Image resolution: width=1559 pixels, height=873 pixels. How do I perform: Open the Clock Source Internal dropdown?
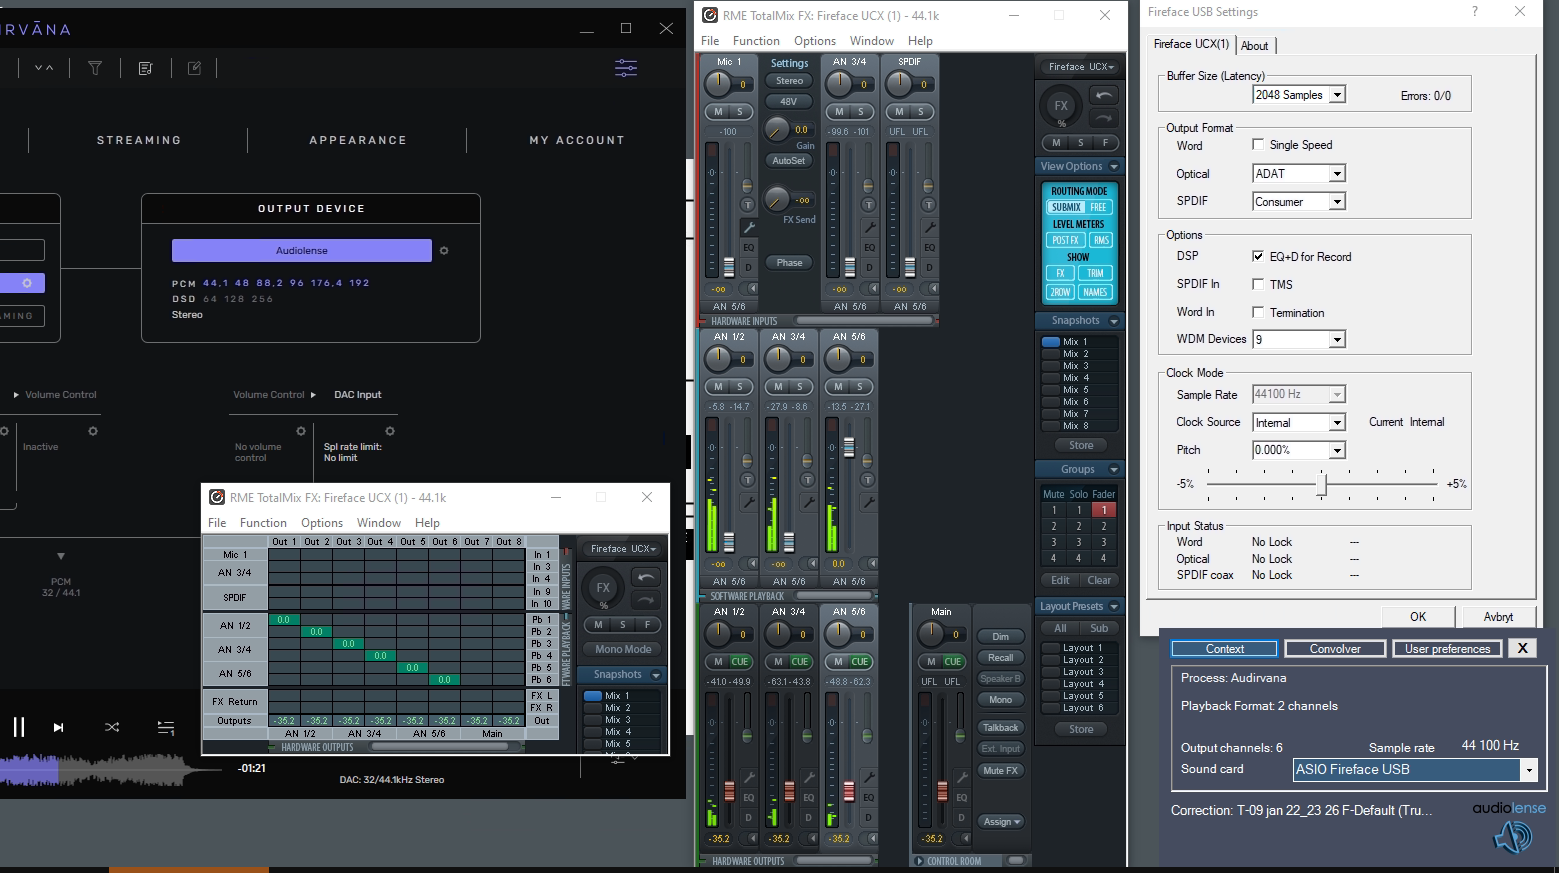pos(1299,422)
